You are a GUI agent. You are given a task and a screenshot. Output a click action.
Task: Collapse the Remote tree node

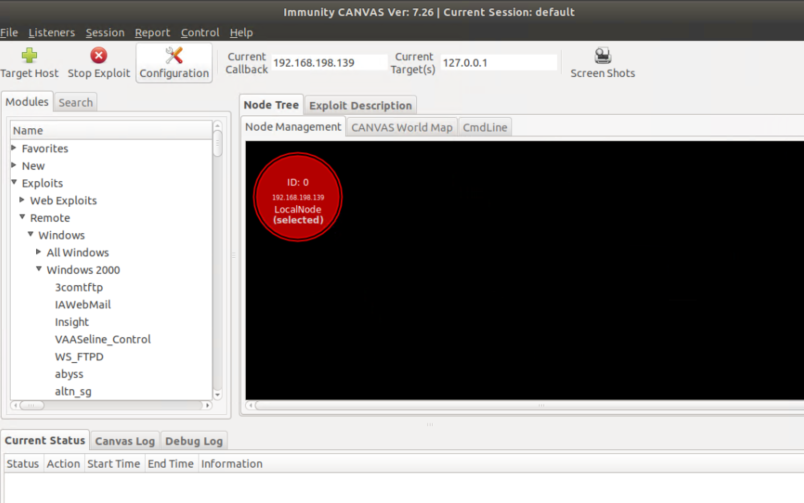point(22,217)
